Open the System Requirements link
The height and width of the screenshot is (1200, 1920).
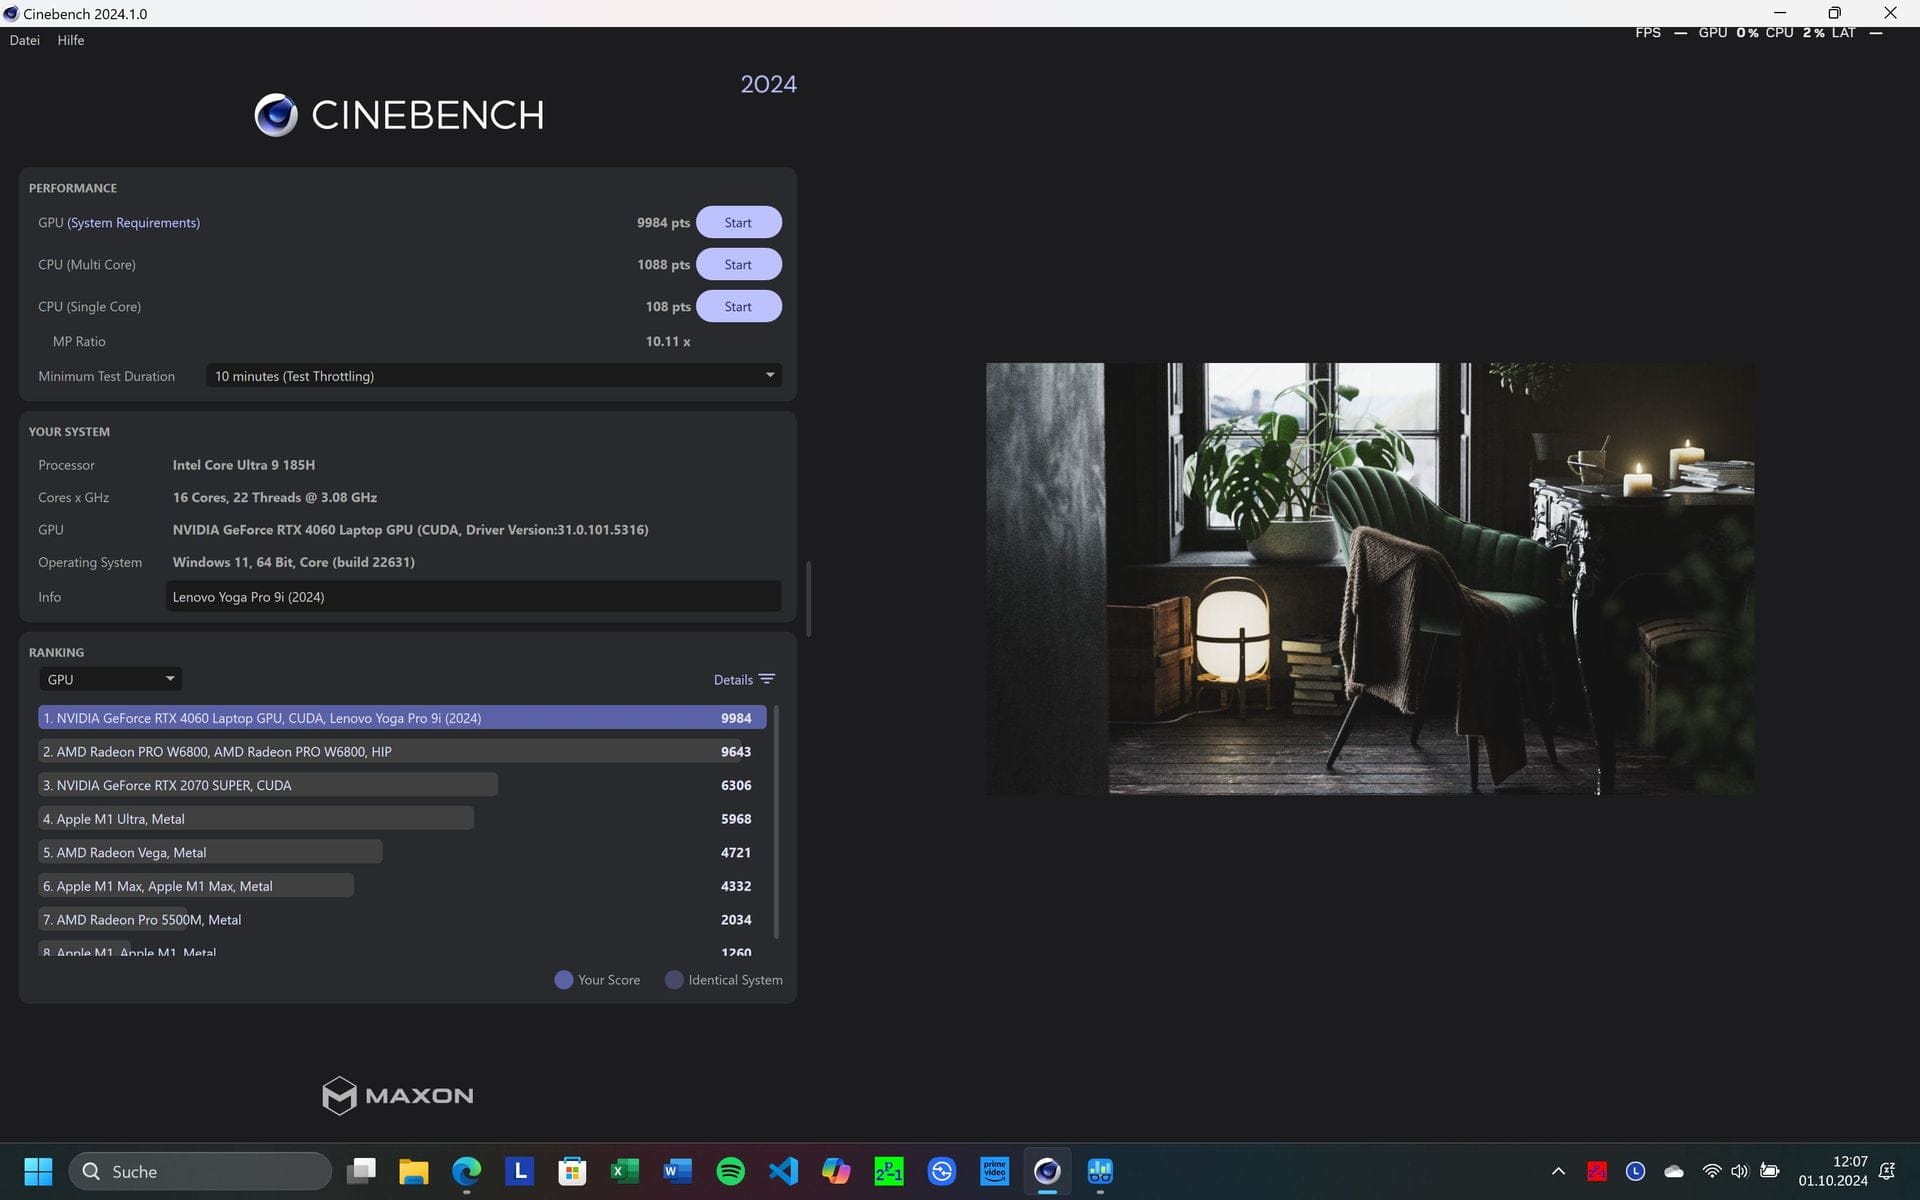(134, 222)
